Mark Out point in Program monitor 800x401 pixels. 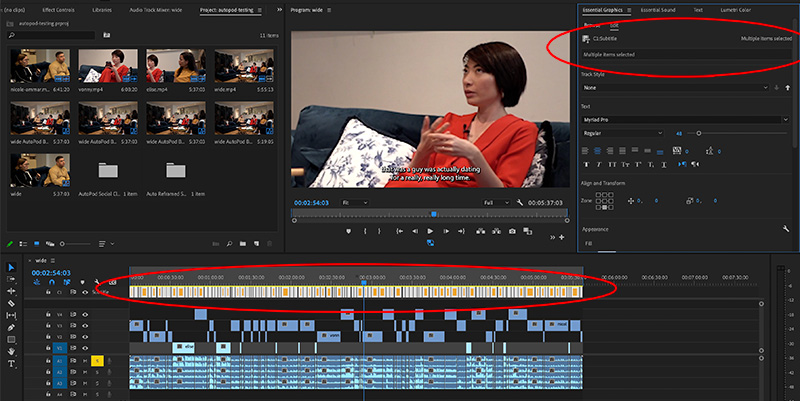point(379,231)
